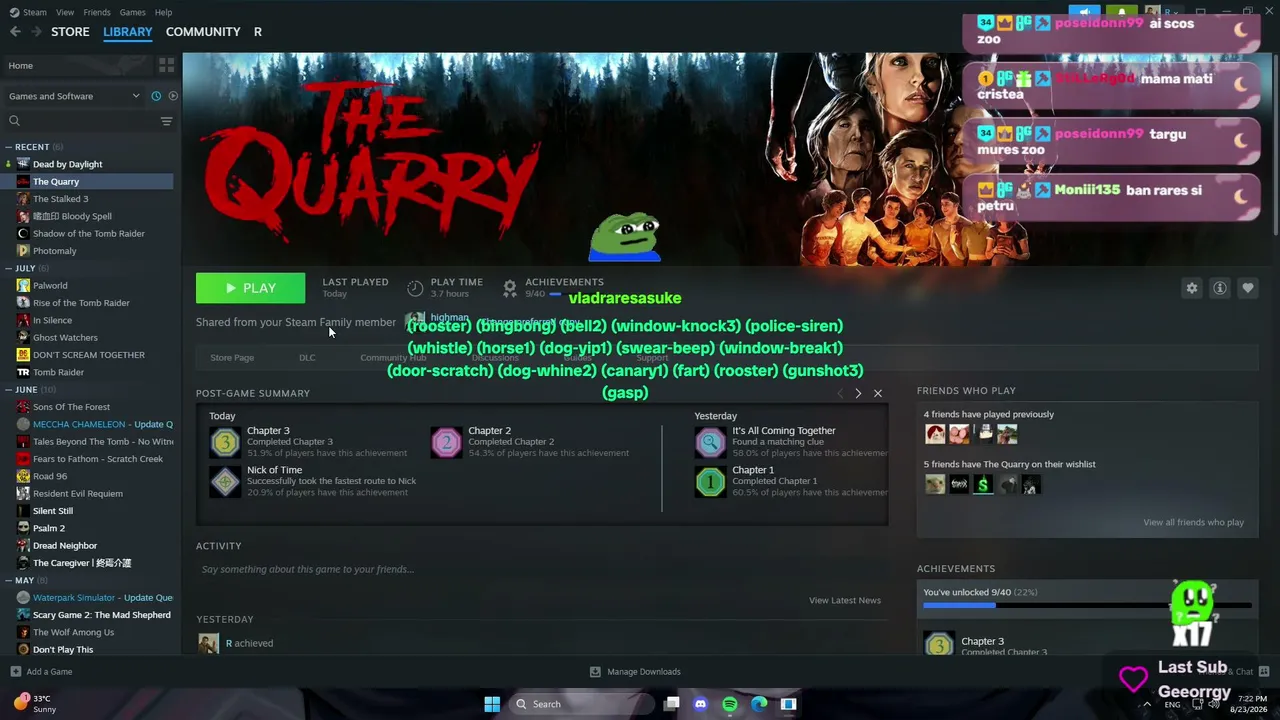Click the achievements unlocked progress bar
This screenshot has width=1280, height=720.
(1087, 605)
